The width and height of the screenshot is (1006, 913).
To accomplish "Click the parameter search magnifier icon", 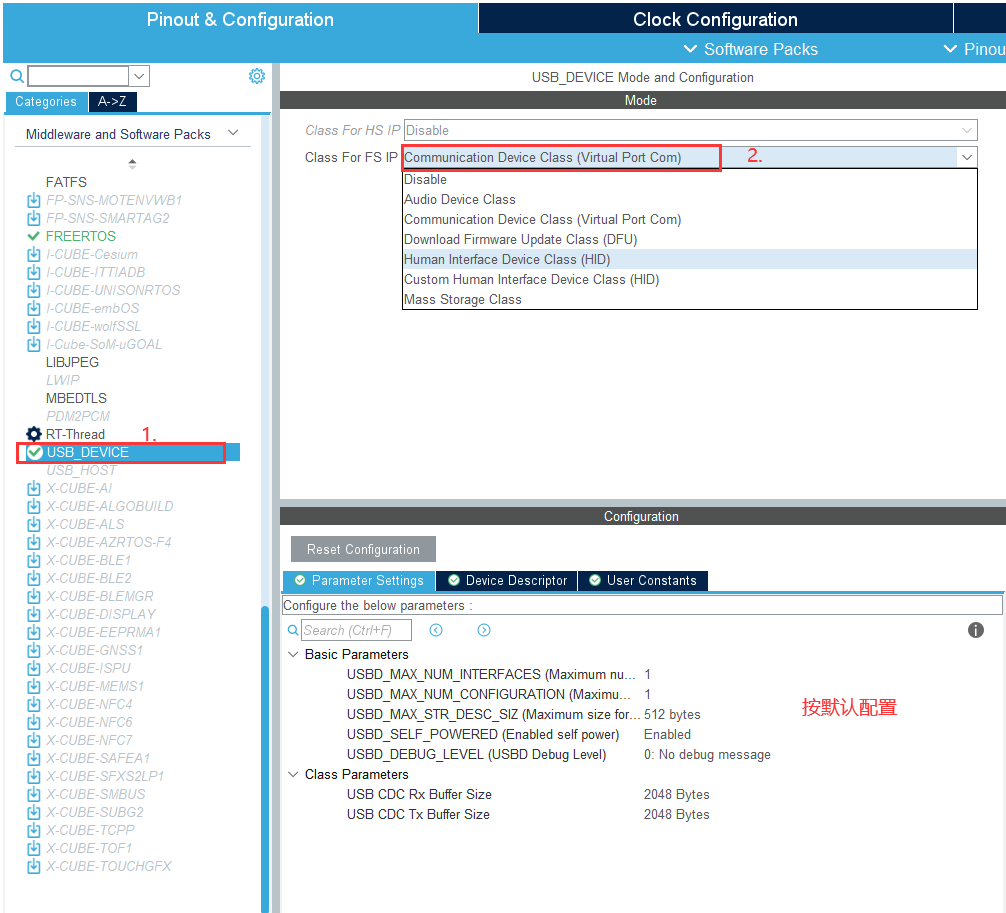I will [x=293, y=630].
